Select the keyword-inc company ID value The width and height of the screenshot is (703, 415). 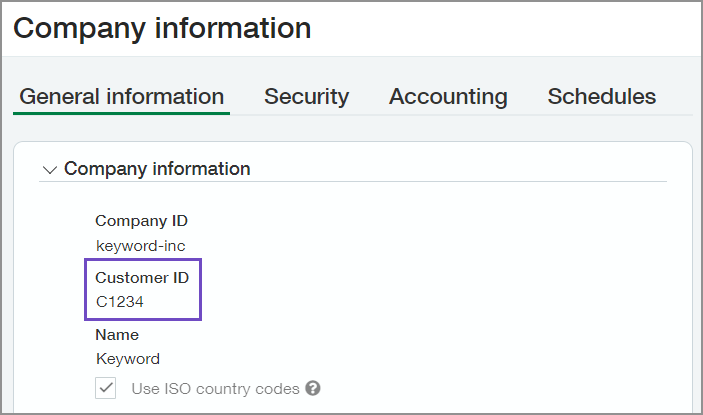140,245
